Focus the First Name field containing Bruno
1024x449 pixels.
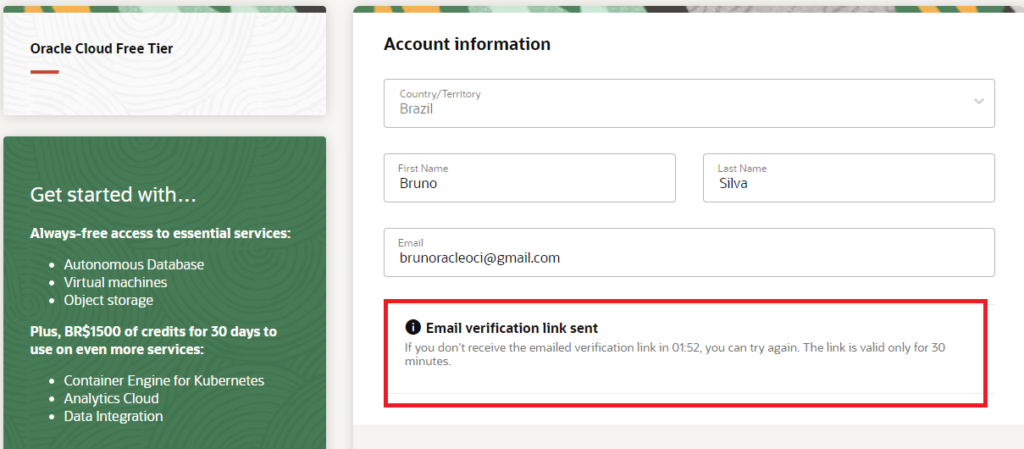click(530, 178)
